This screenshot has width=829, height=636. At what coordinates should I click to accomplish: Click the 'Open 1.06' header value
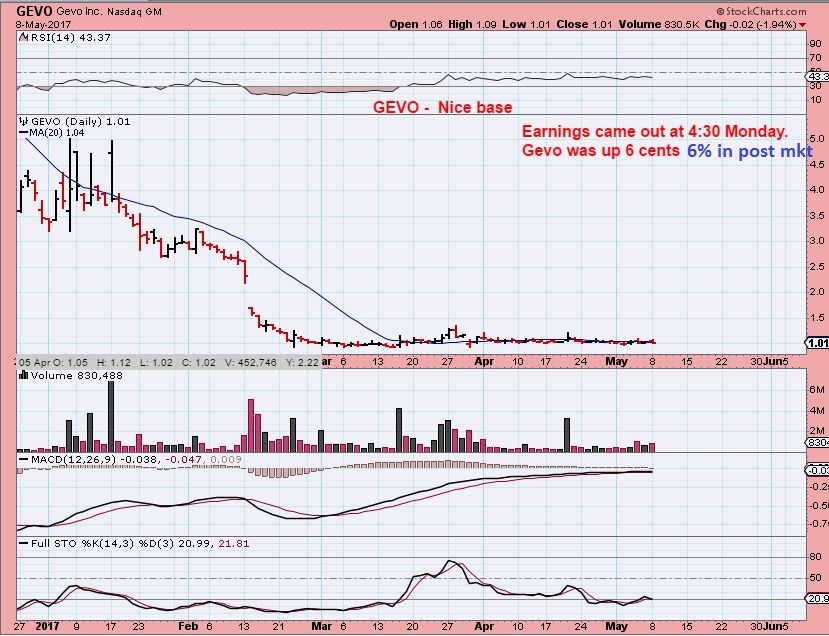[416, 24]
